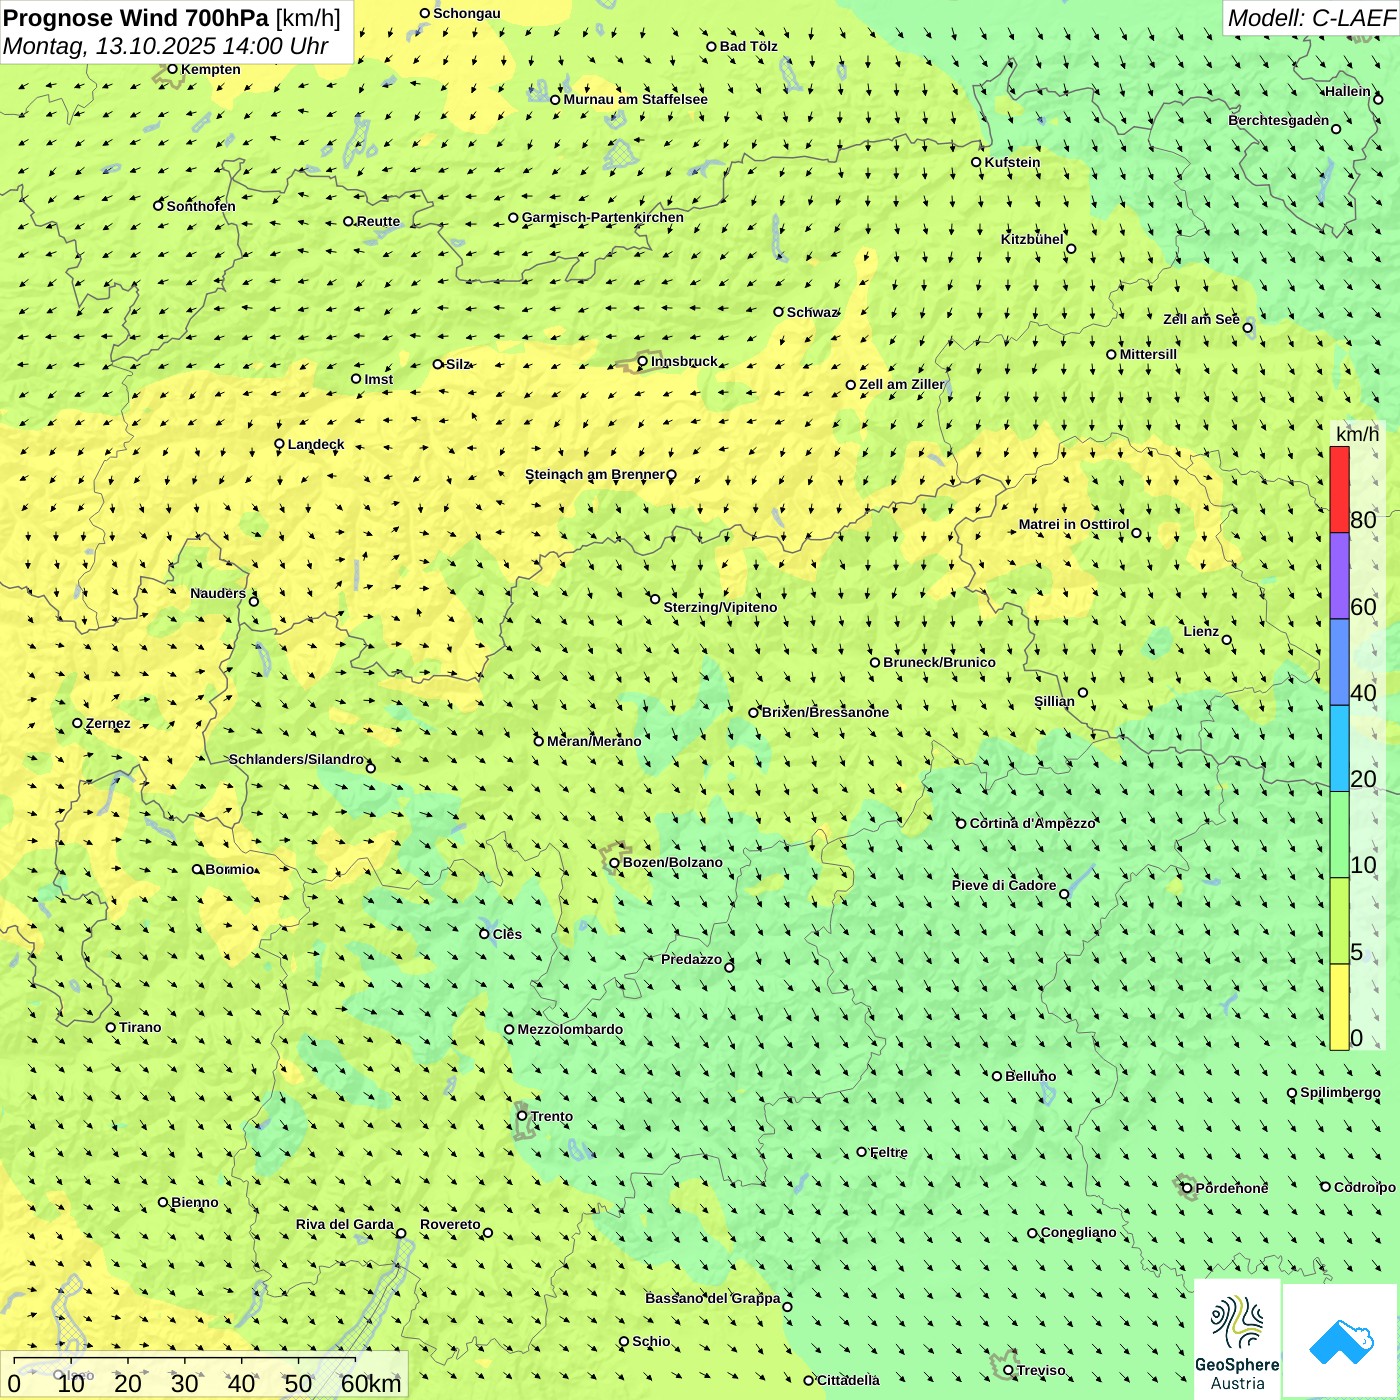The height and width of the screenshot is (1400, 1400).
Task: Click the Matrei in Osttirol label
Action: pos(1074,524)
